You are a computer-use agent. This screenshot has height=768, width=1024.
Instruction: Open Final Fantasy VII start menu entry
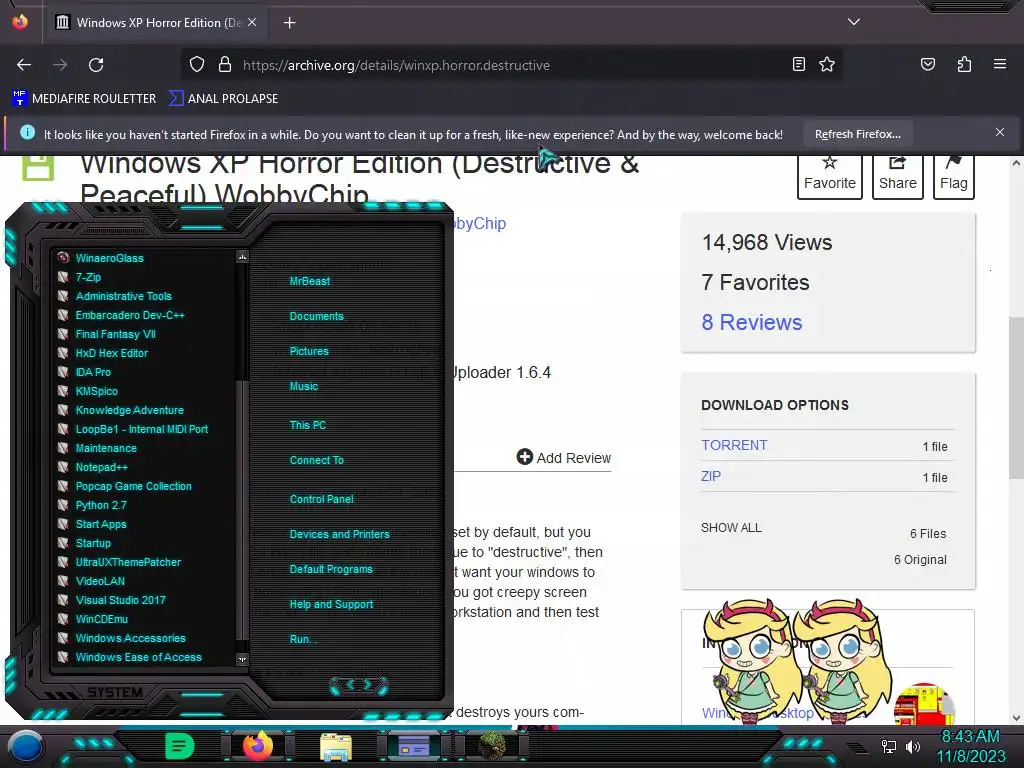115,334
